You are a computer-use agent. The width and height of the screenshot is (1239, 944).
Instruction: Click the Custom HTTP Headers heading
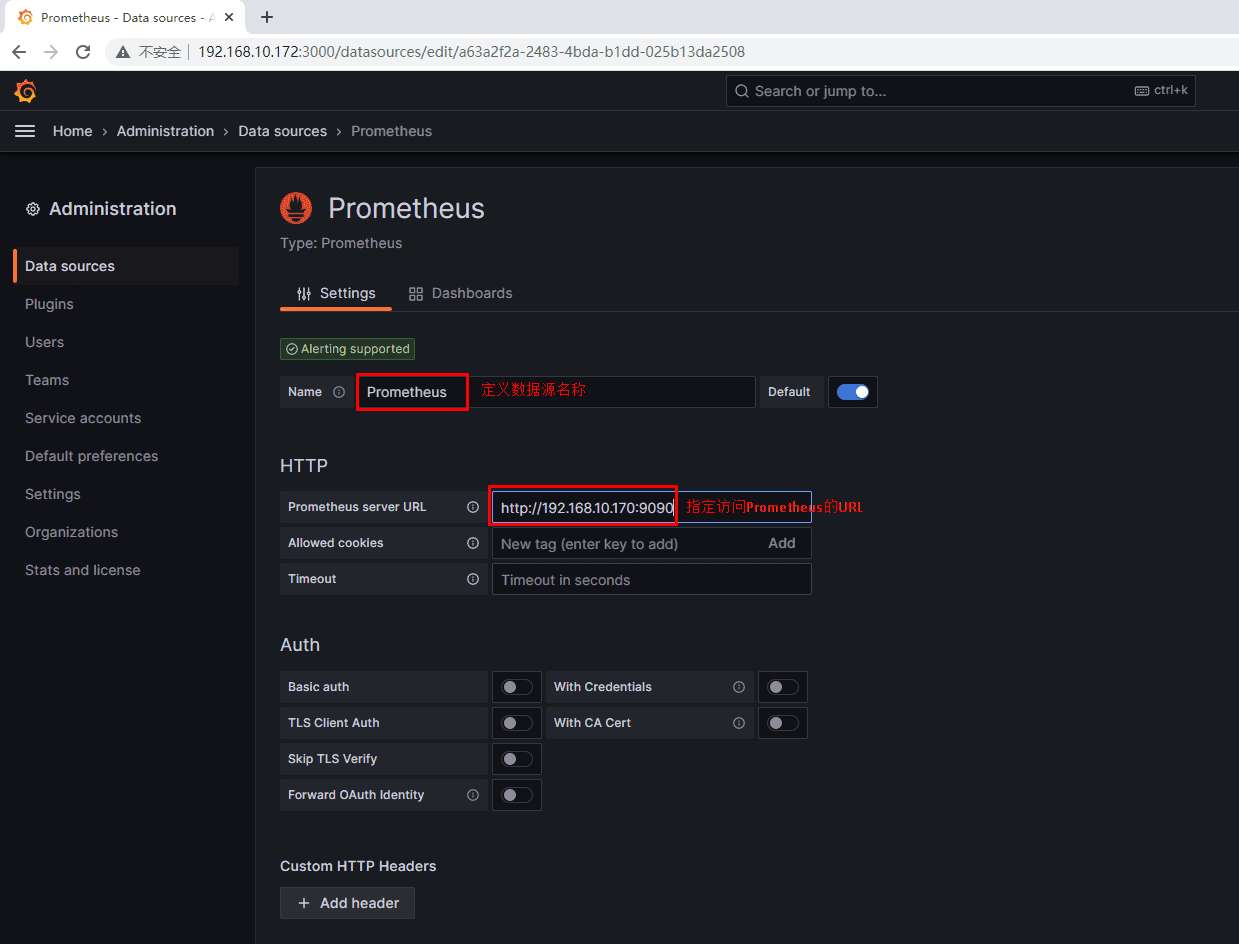click(358, 866)
